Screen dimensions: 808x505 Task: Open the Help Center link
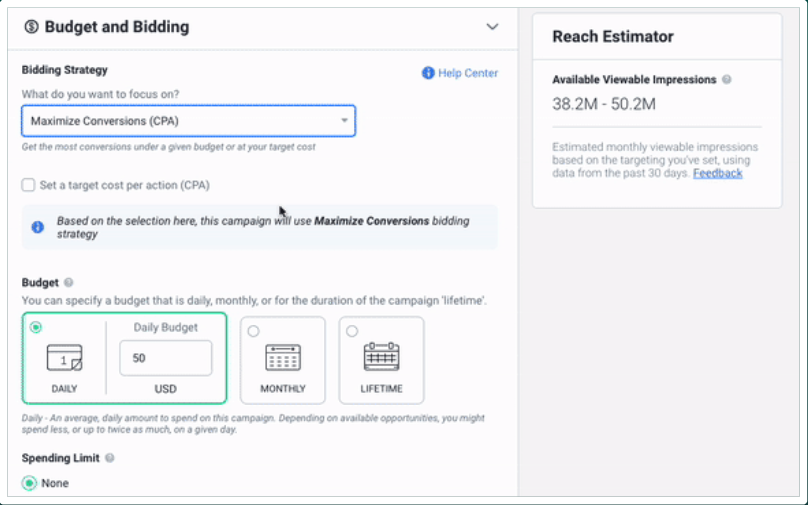[468, 73]
